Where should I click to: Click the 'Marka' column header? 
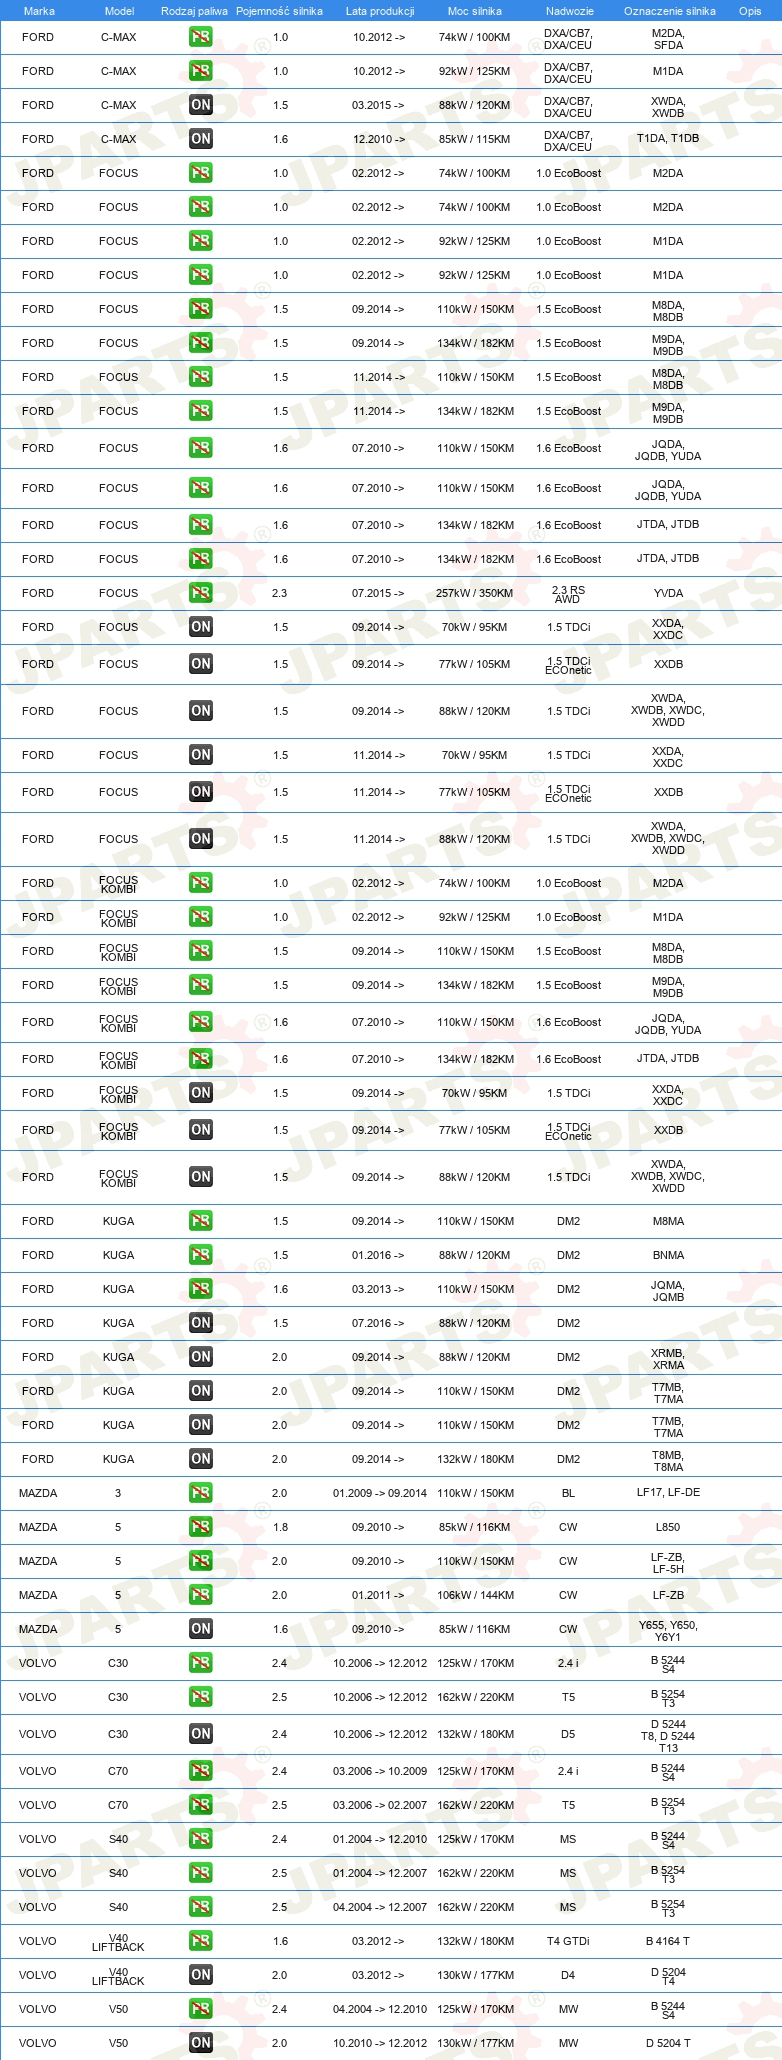click(39, 11)
